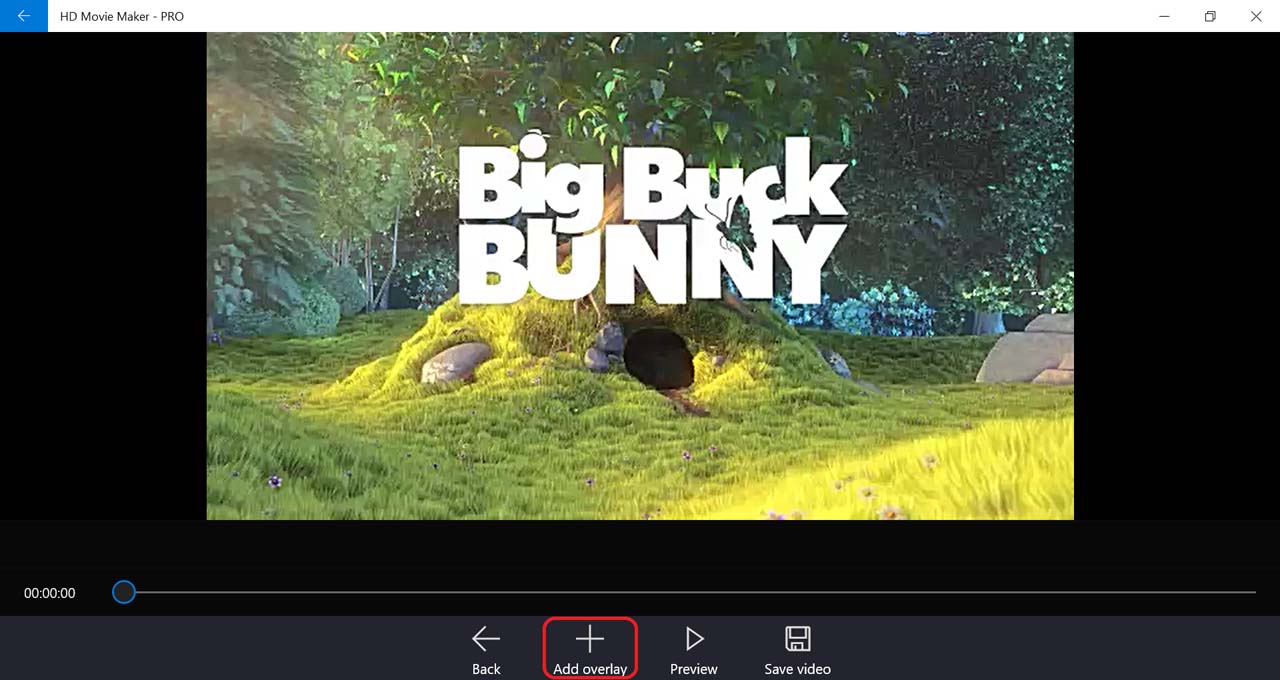The height and width of the screenshot is (680, 1280).
Task: Click the 00:00:00 timestamp display
Action: click(50, 593)
